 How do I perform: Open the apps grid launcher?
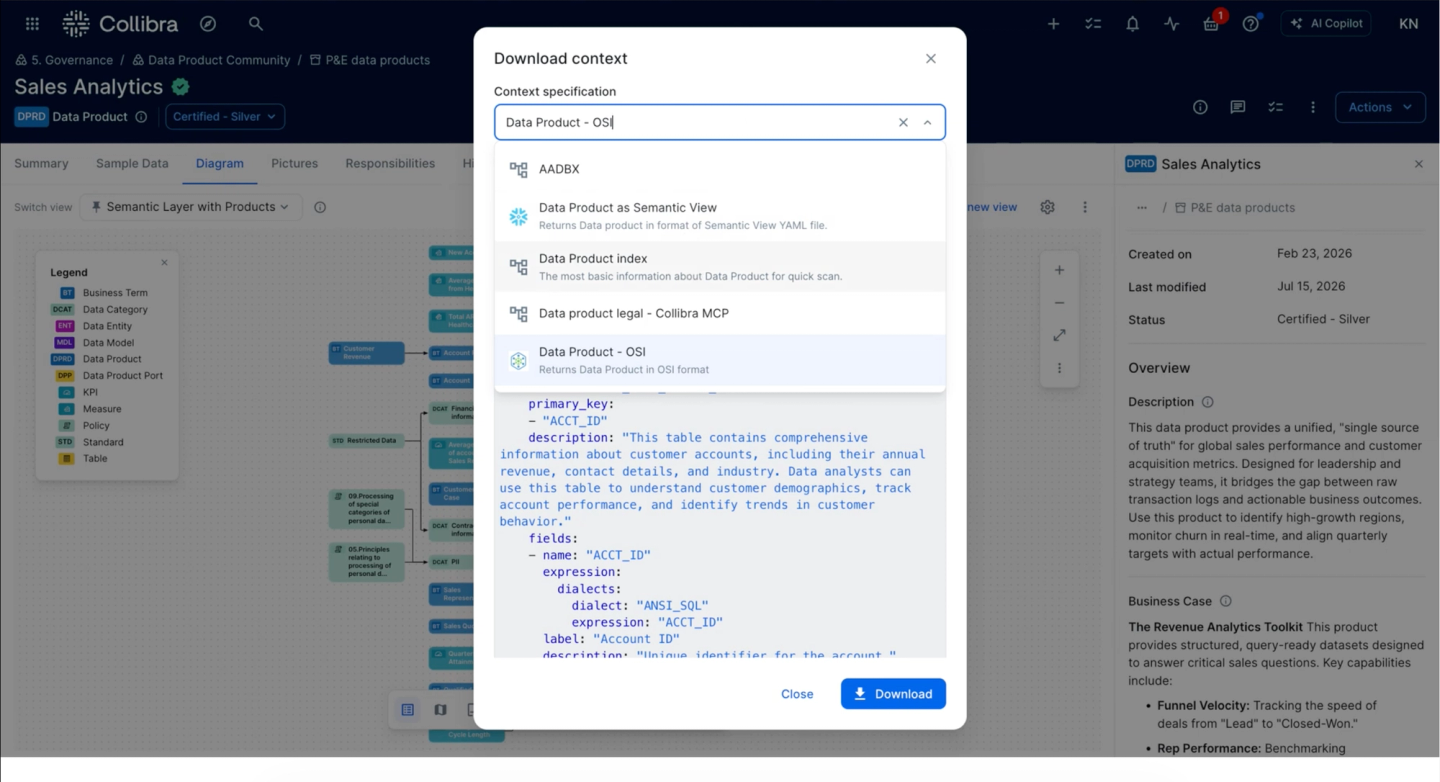[x=32, y=23]
